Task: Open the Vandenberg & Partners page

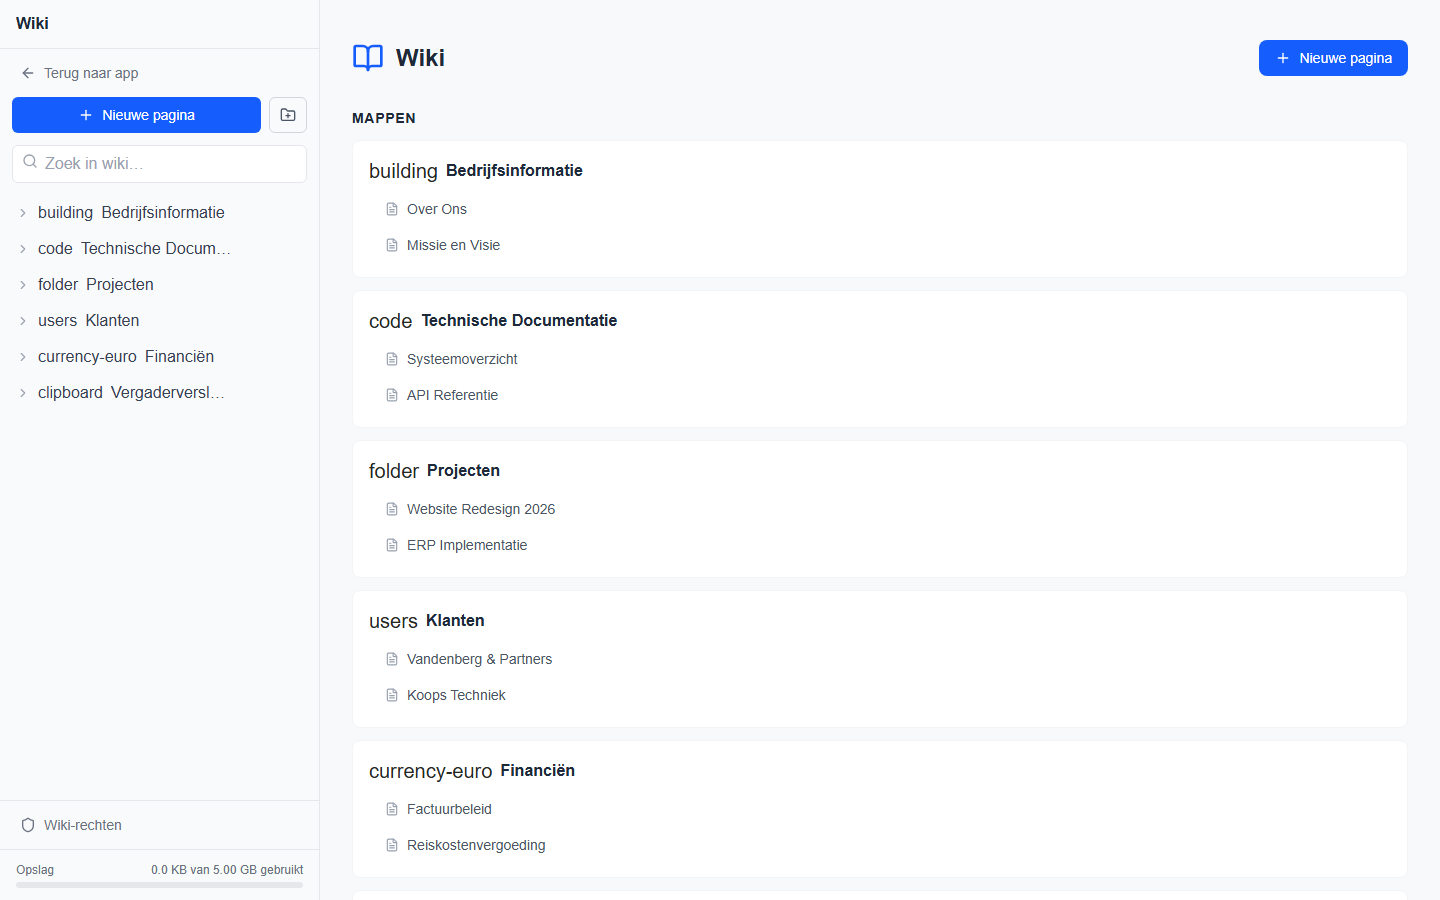Action: [x=479, y=659]
